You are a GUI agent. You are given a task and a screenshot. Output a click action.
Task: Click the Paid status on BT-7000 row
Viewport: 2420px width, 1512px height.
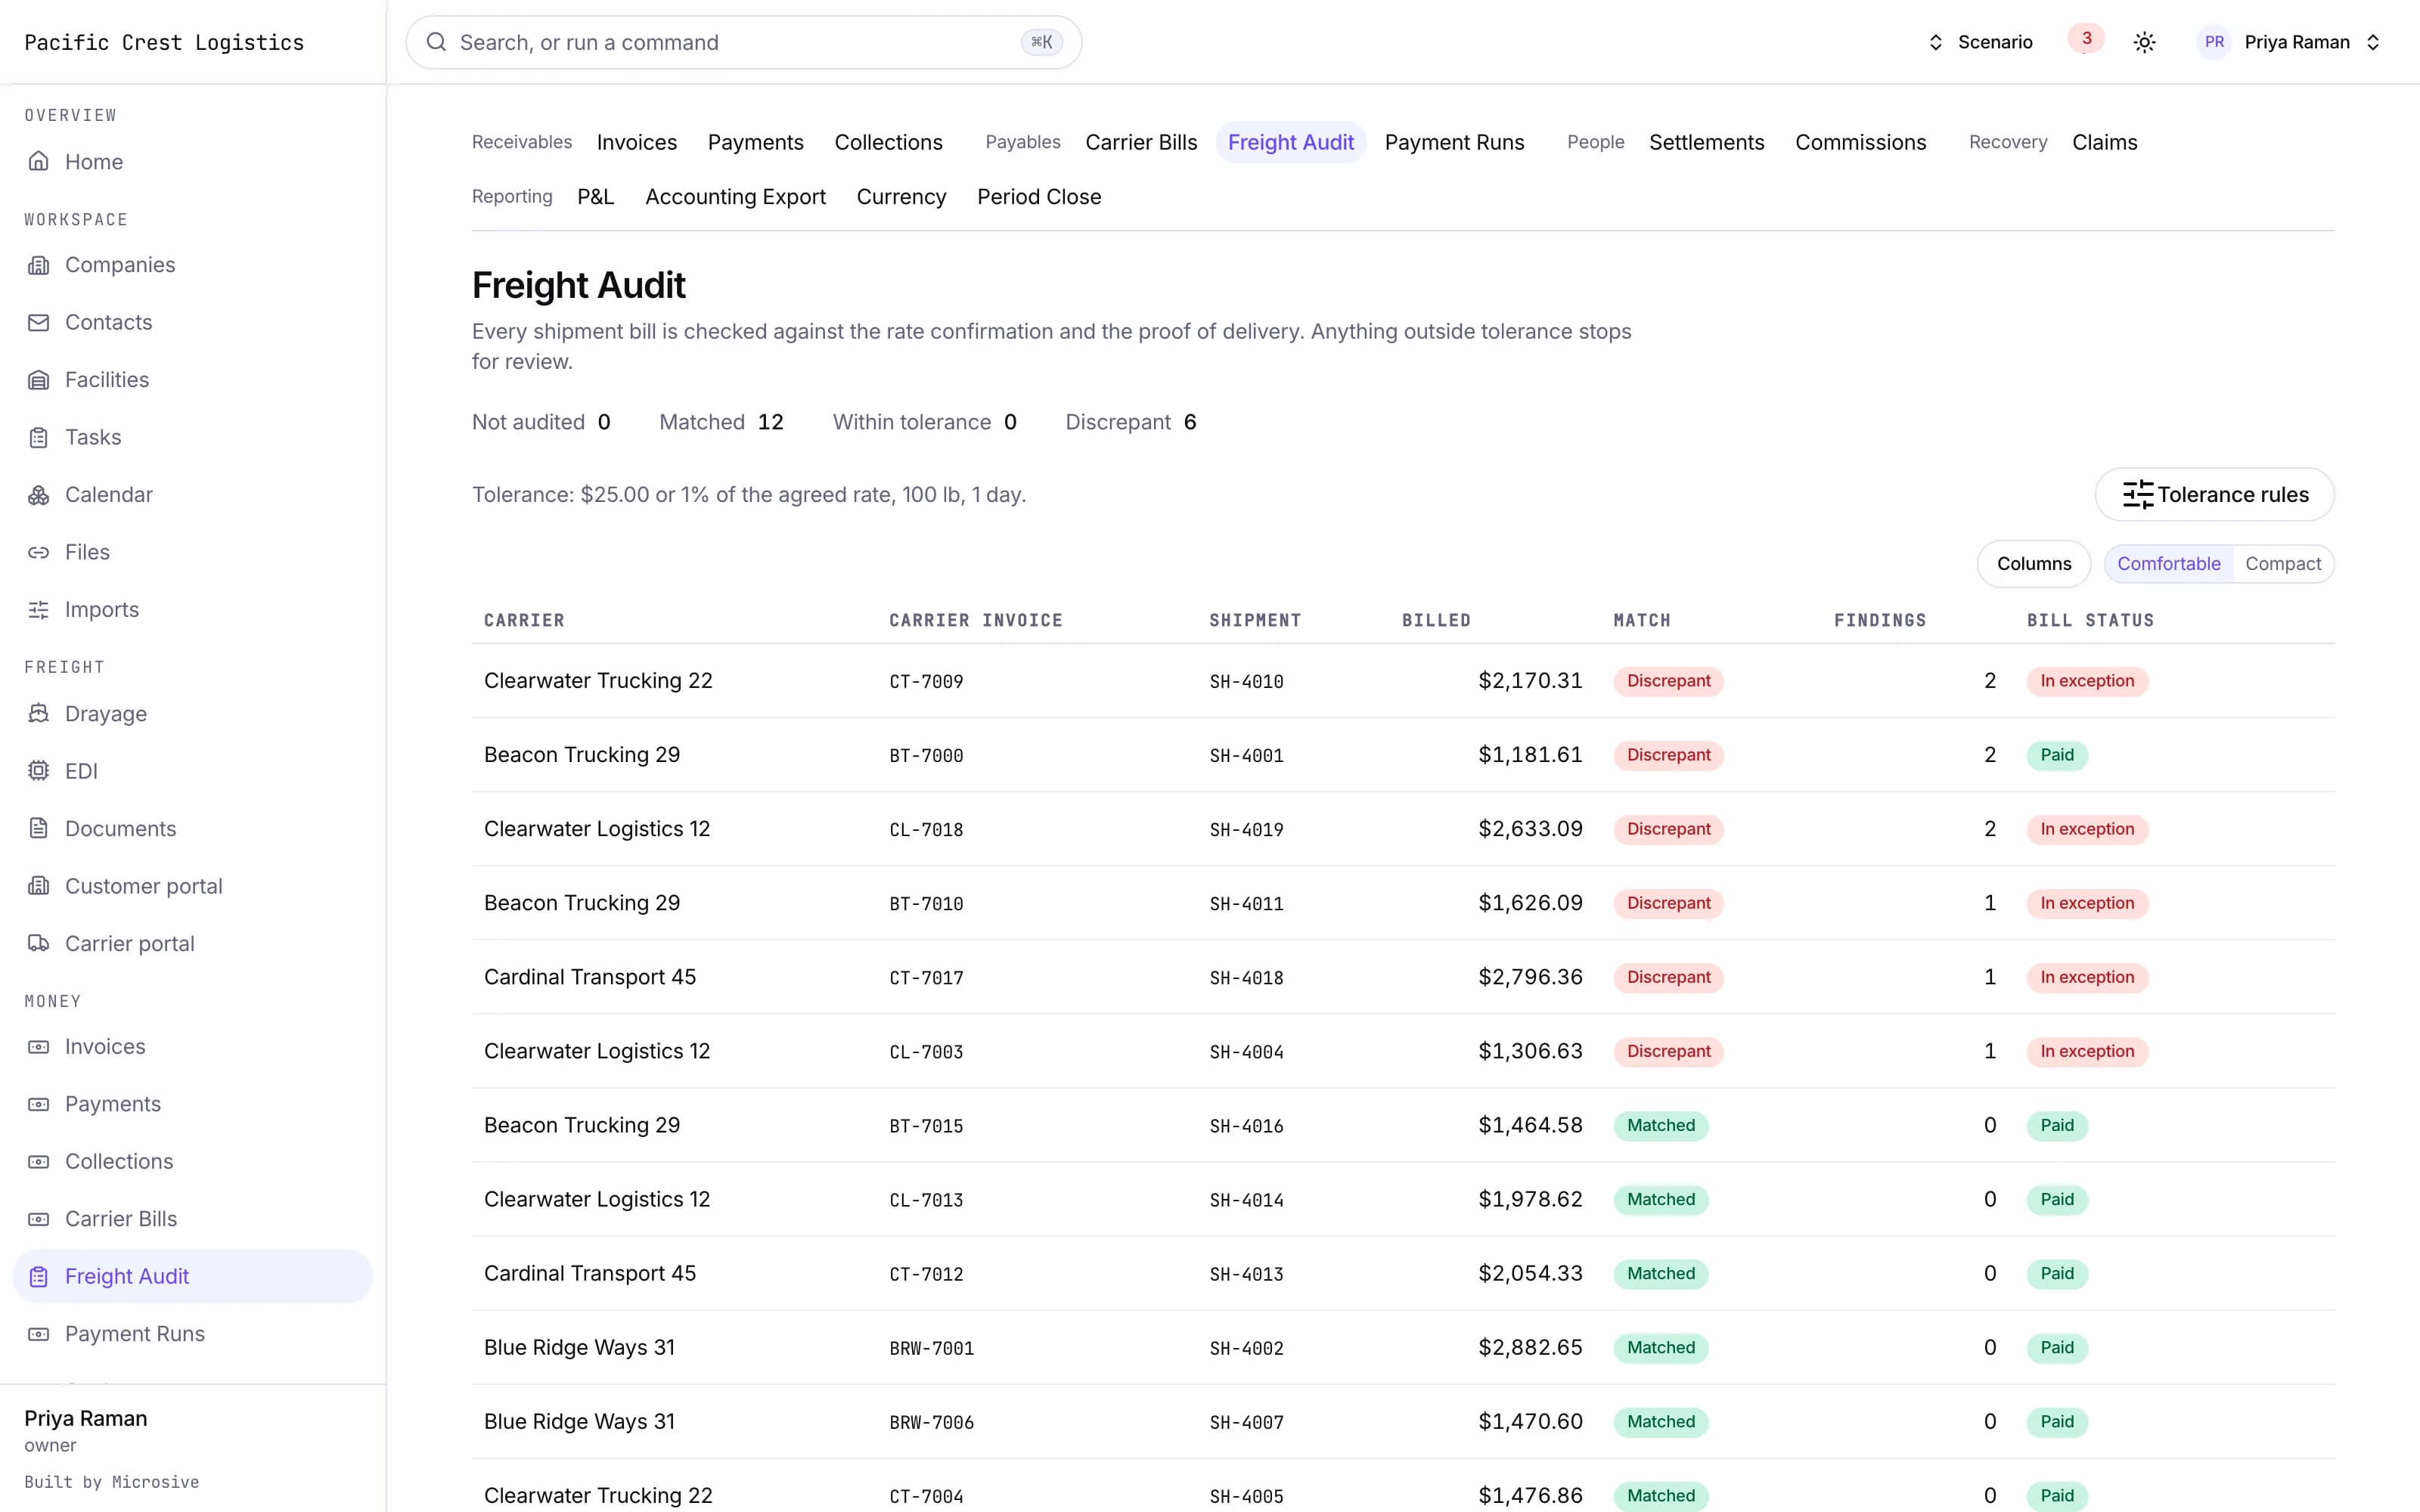tap(2057, 755)
